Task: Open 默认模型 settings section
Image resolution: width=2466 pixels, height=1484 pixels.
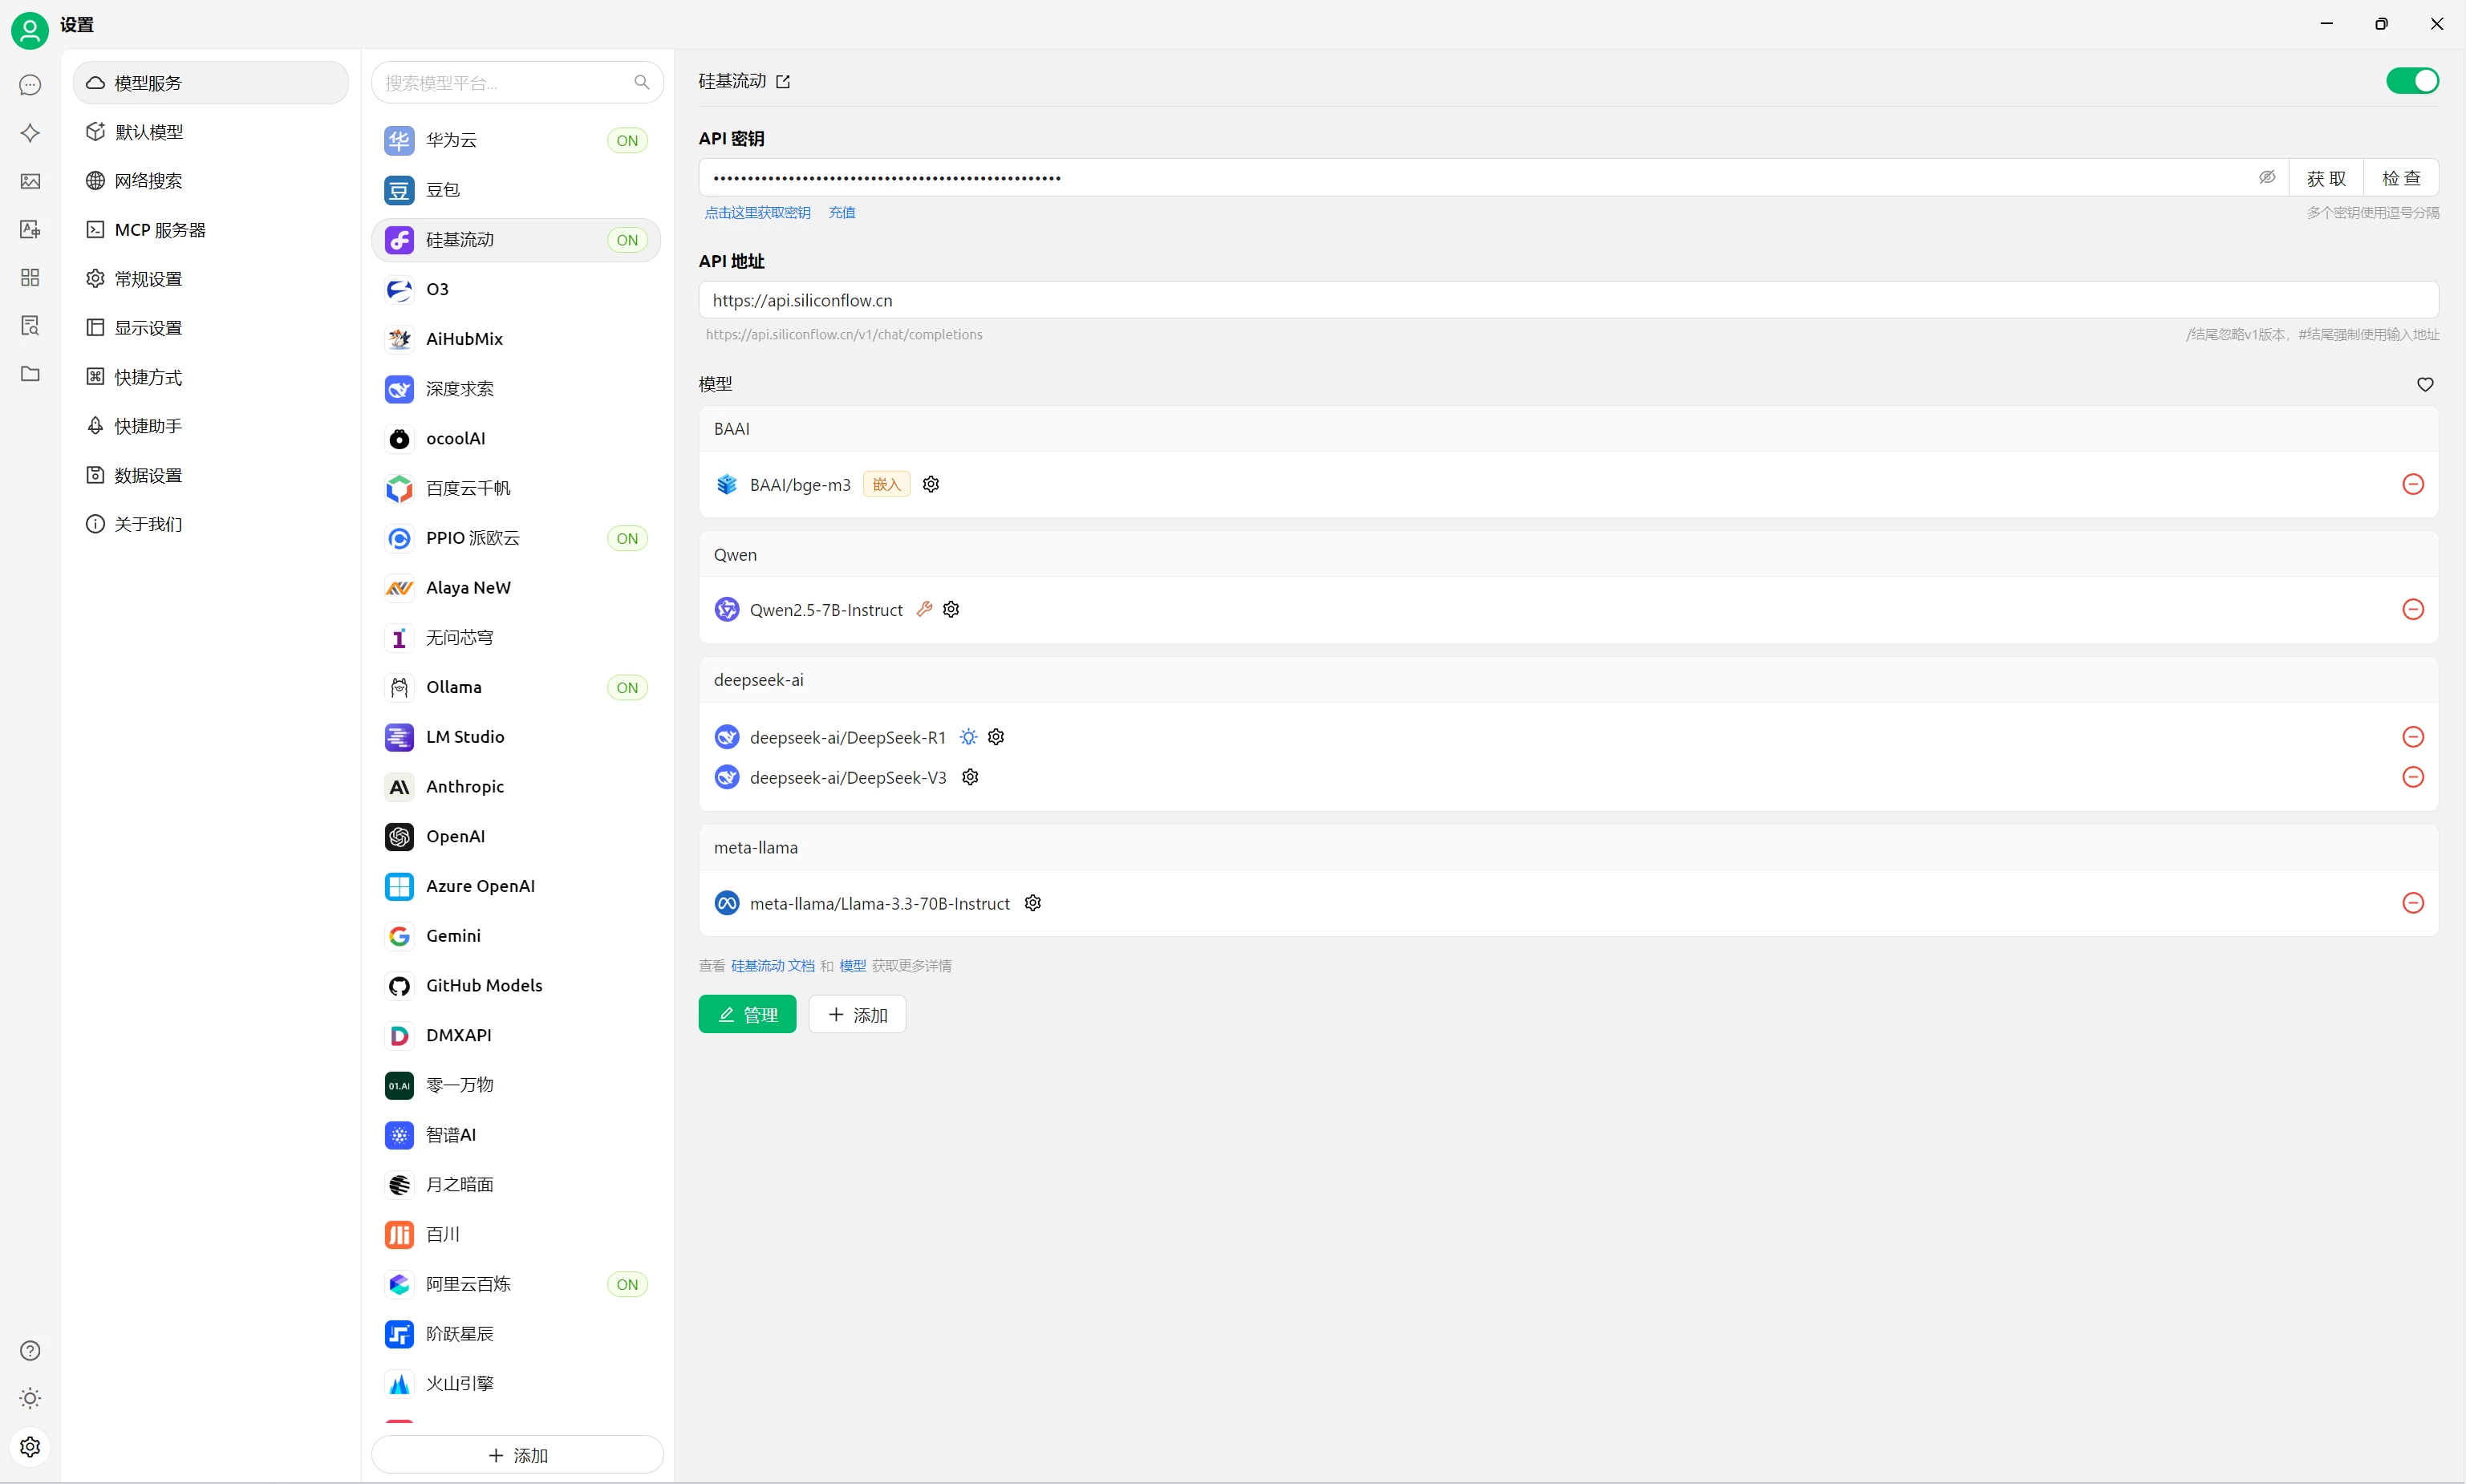Action: click(x=211, y=132)
